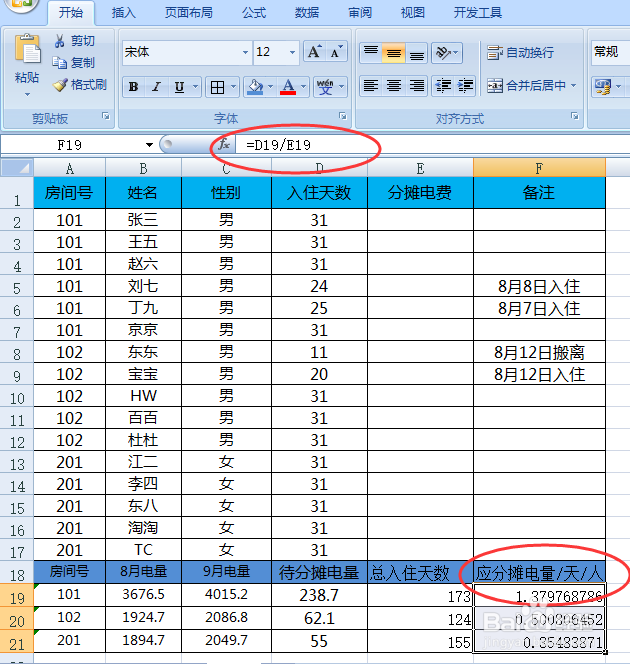Select the Format Painter (格式刷) brush

pos(60,85)
